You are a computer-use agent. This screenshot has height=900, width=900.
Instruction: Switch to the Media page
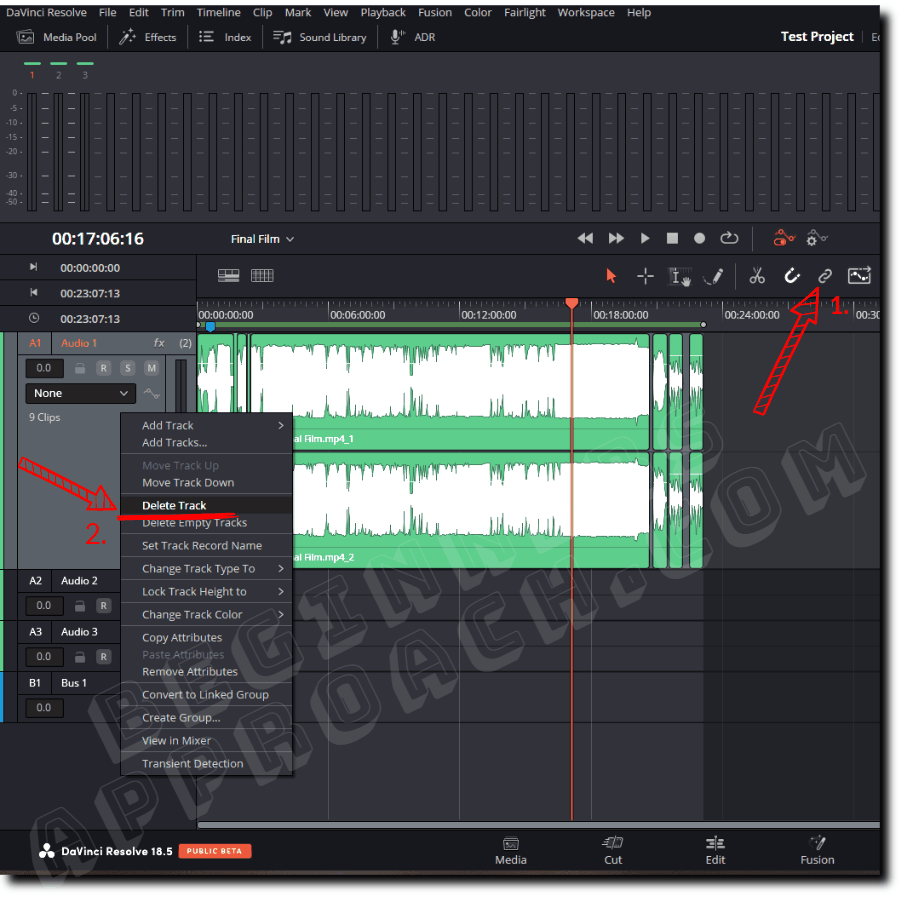point(510,851)
